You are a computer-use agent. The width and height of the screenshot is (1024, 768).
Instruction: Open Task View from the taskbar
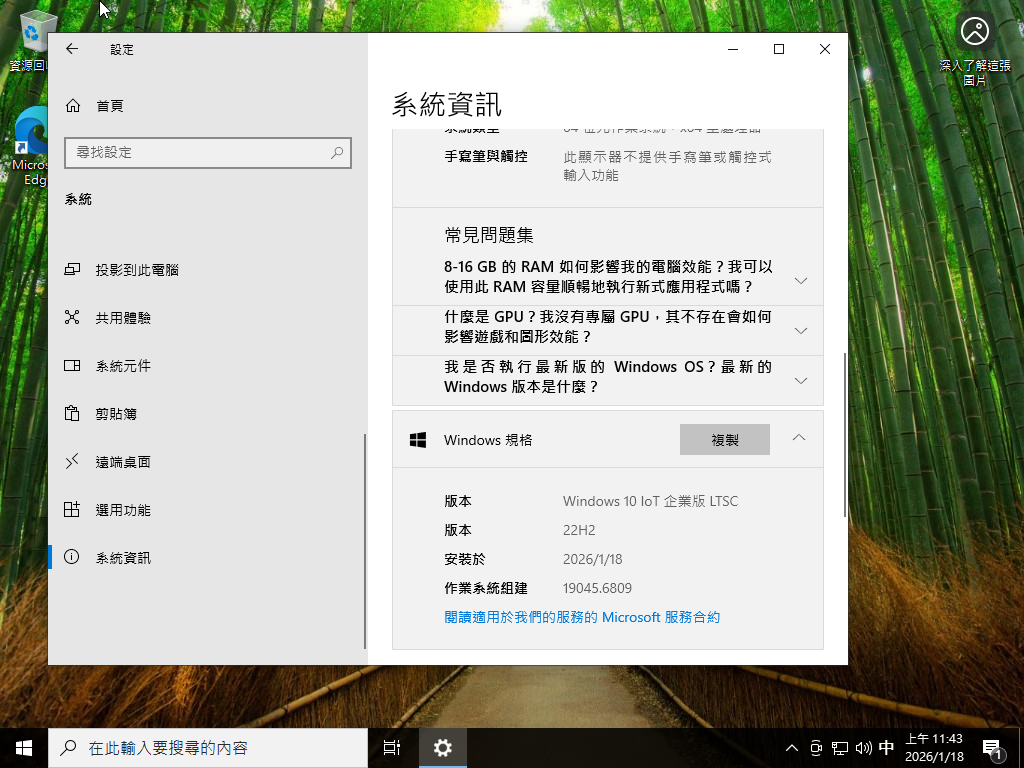pyautogui.click(x=392, y=747)
